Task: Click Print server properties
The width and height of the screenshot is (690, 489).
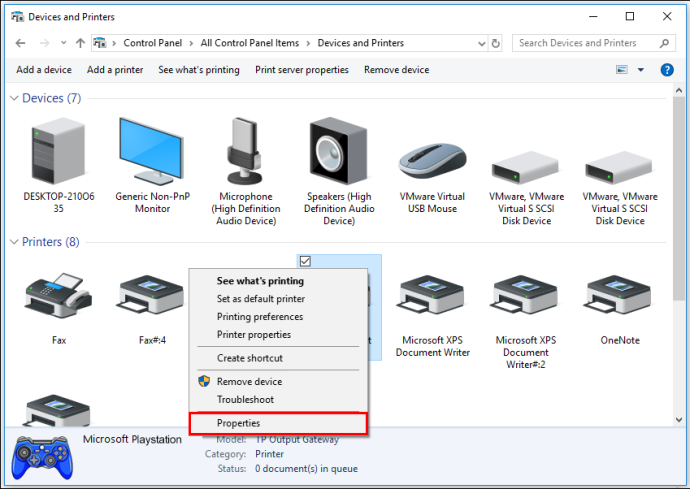Action: tap(301, 70)
